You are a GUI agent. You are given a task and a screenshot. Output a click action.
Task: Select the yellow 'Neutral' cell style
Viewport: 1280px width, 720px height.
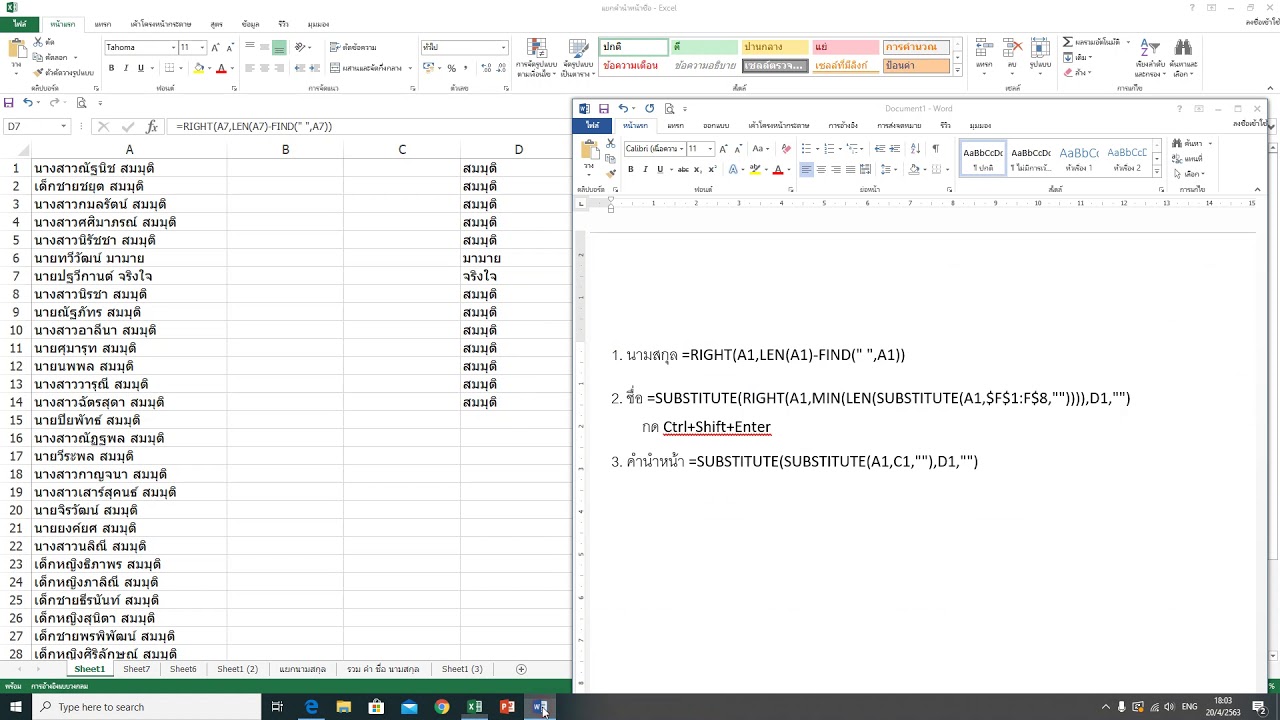point(774,47)
